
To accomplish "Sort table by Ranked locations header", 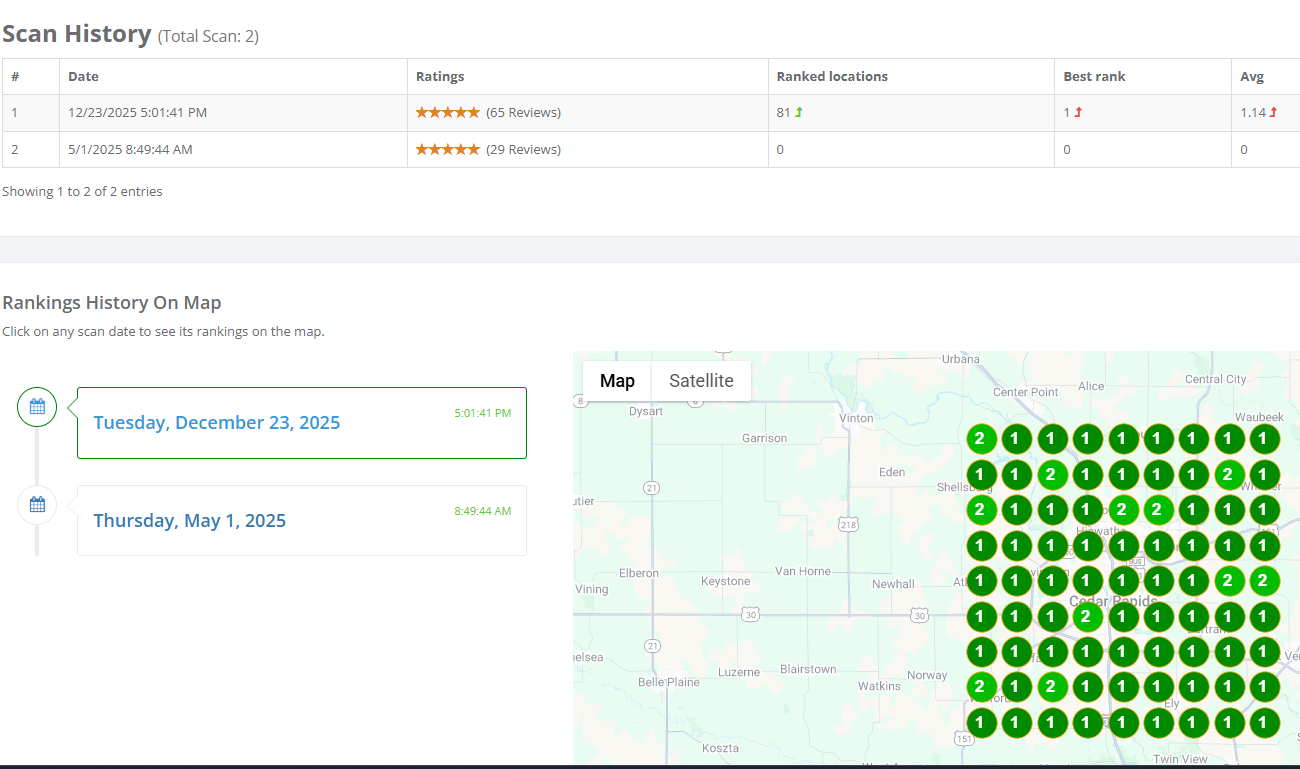I will (832, 76).
